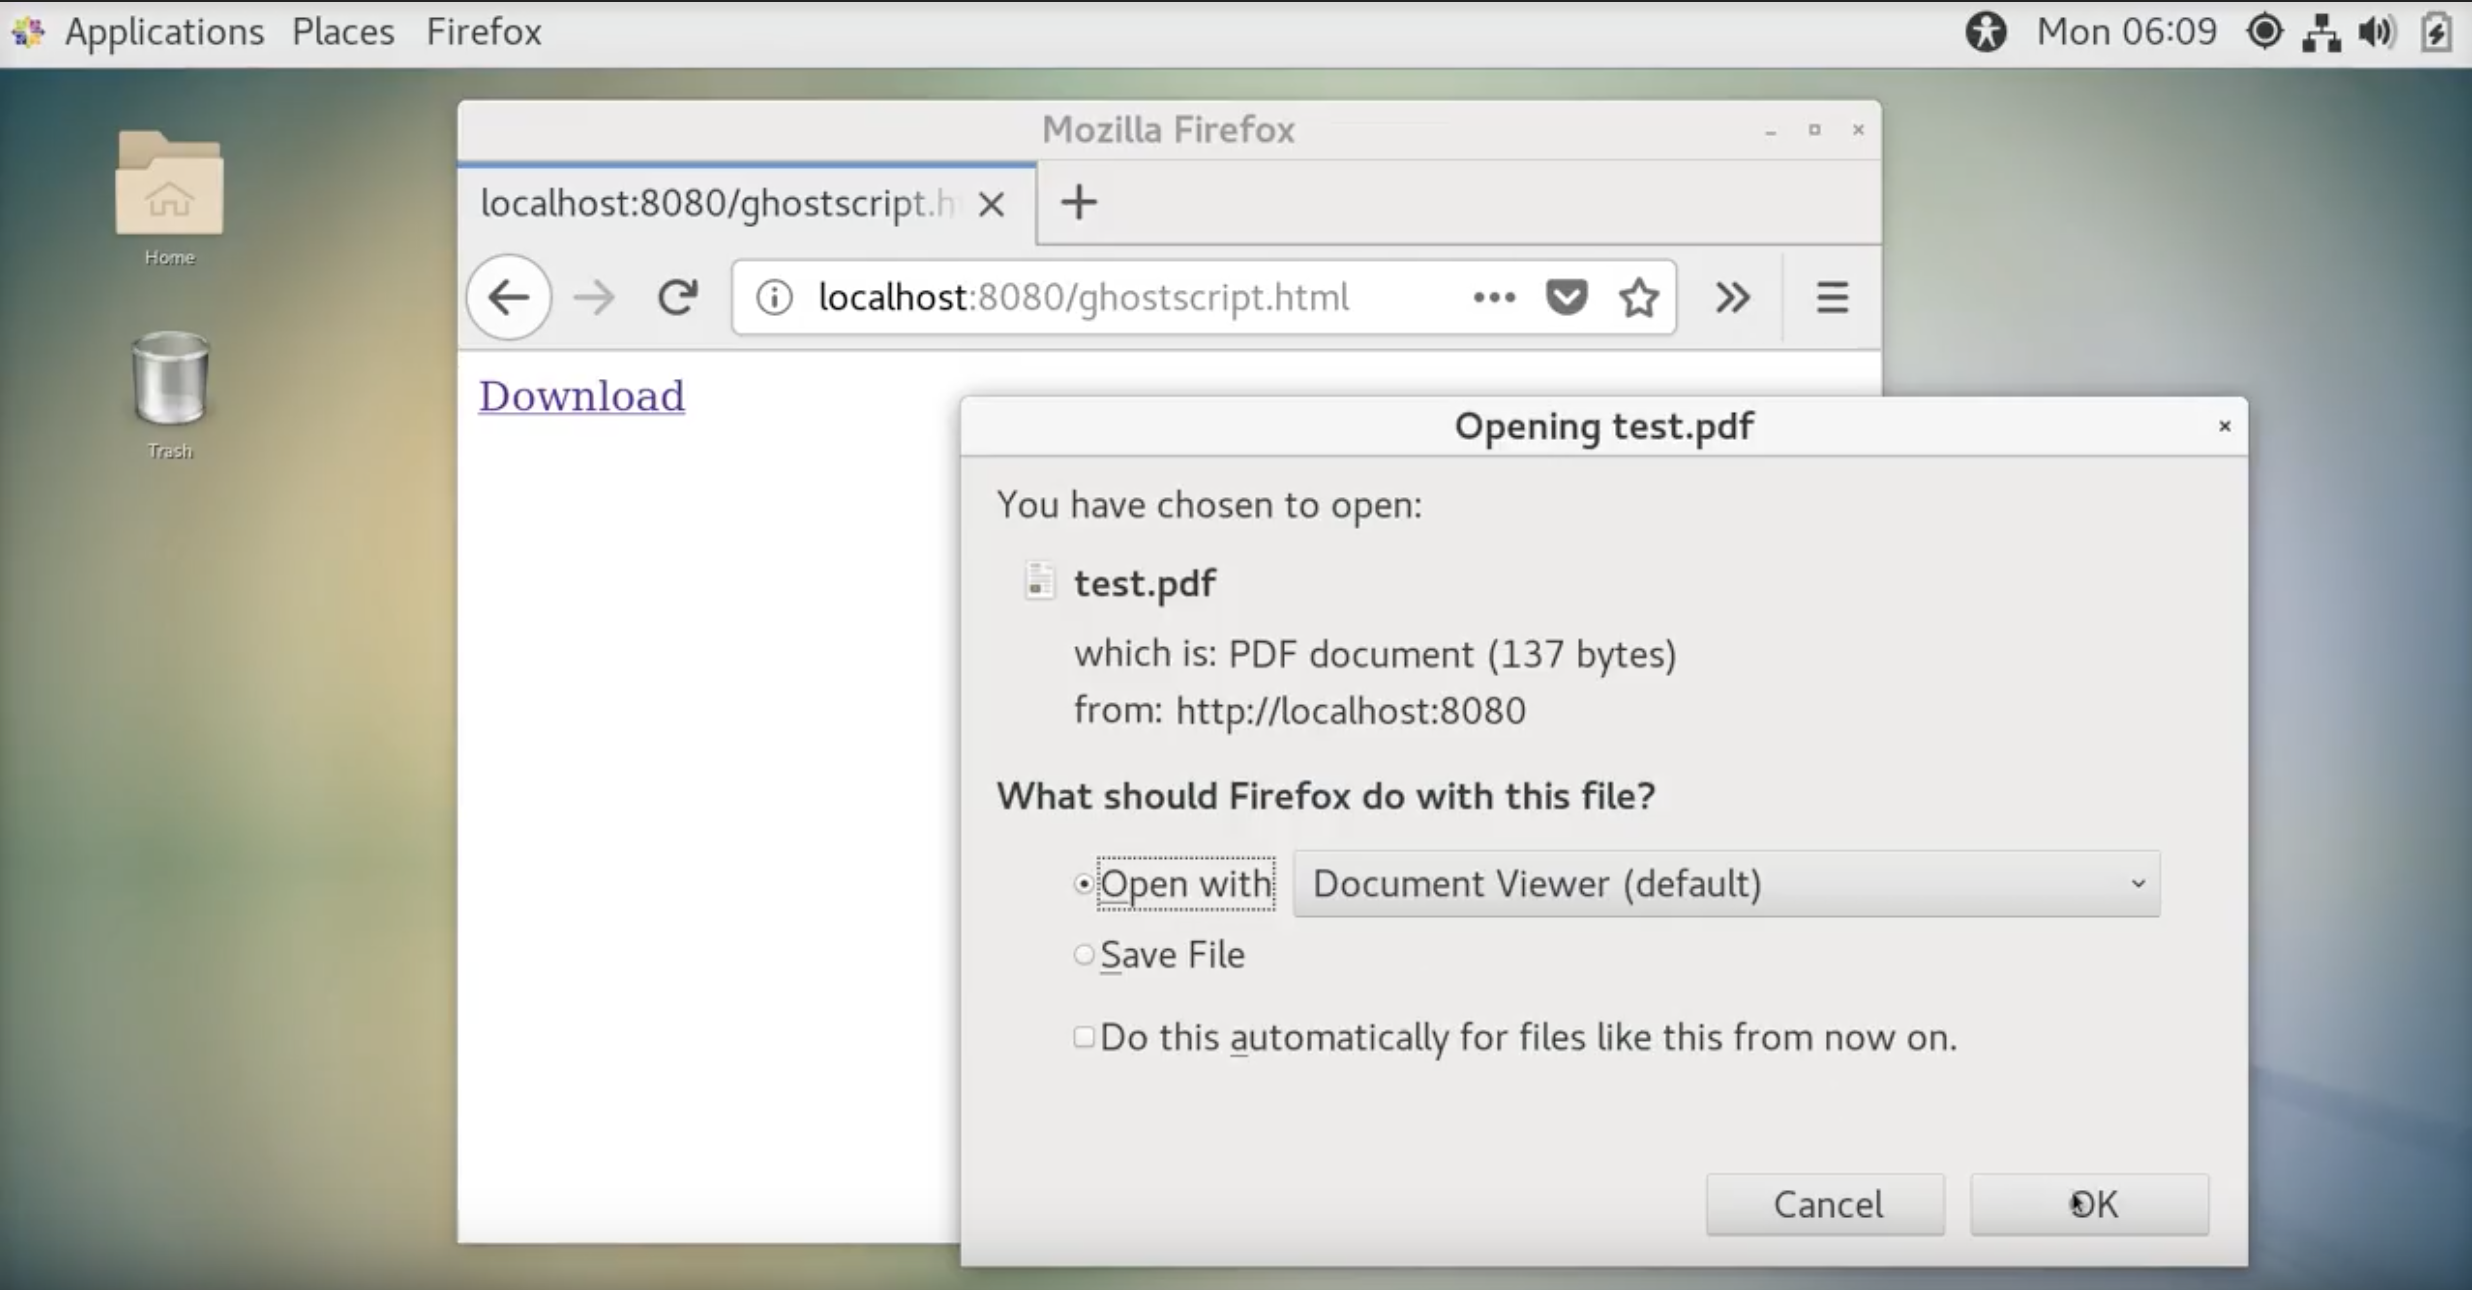The width and height of the screenshot is (2472, 1290).
Task: Expand more tools chevron in toolbar
Action: click(1732, 297)
